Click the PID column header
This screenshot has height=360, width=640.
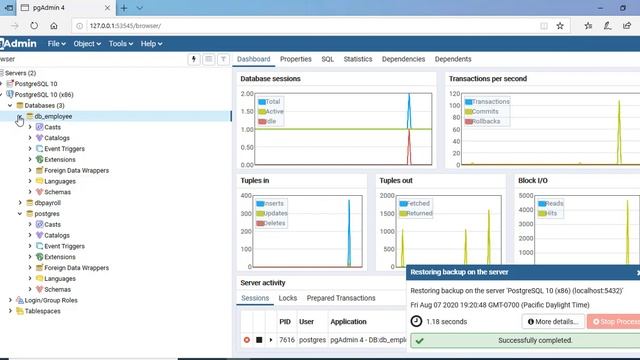285,322
